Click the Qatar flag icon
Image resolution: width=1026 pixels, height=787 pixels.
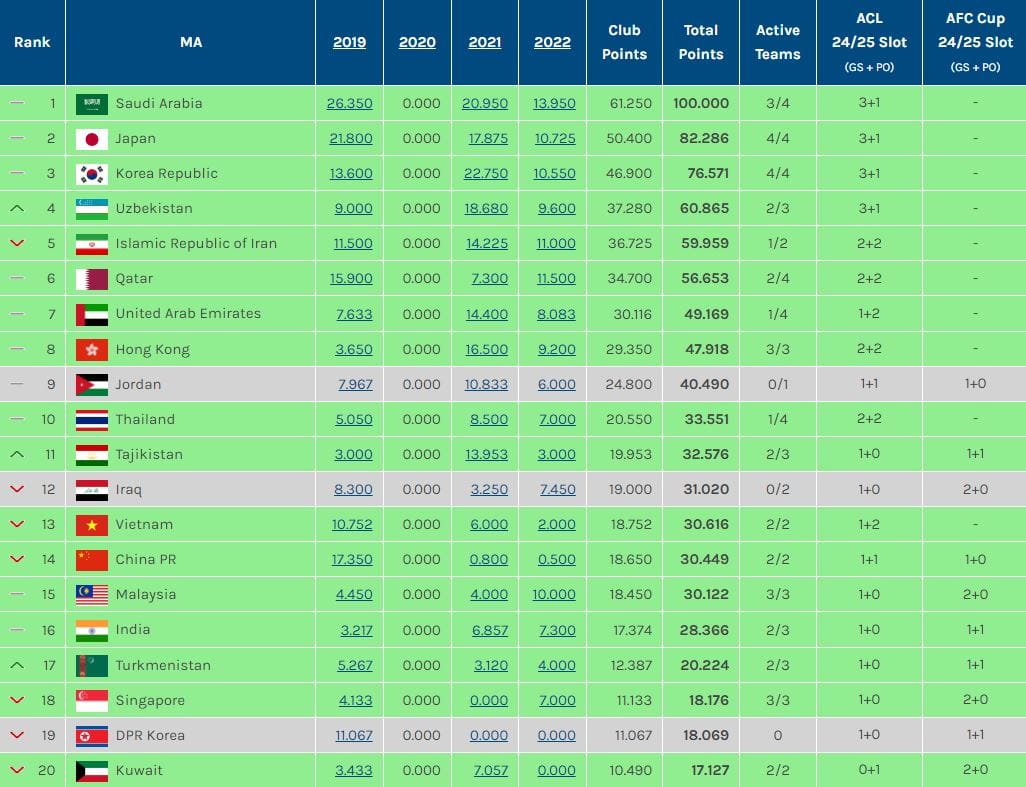click(x=92, y=279)
